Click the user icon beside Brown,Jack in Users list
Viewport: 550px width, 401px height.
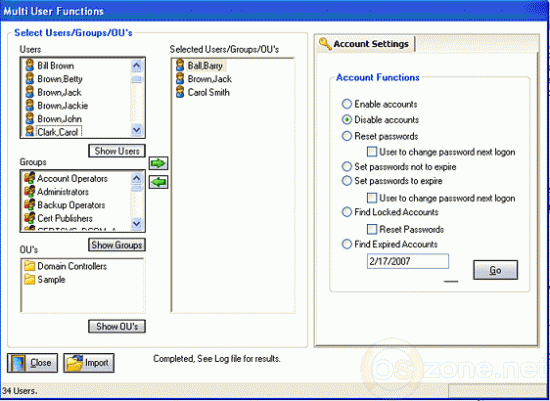tap(30, 92)
